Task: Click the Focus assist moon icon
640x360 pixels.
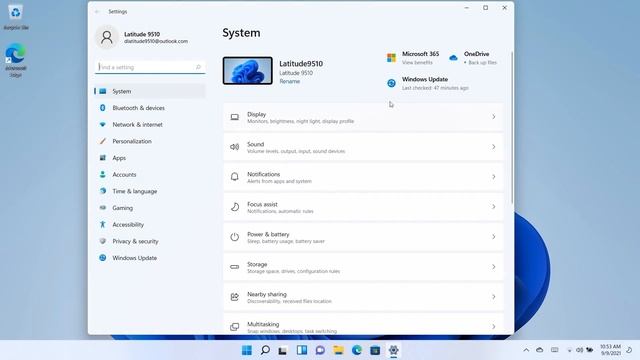Action: pos(235,207)
